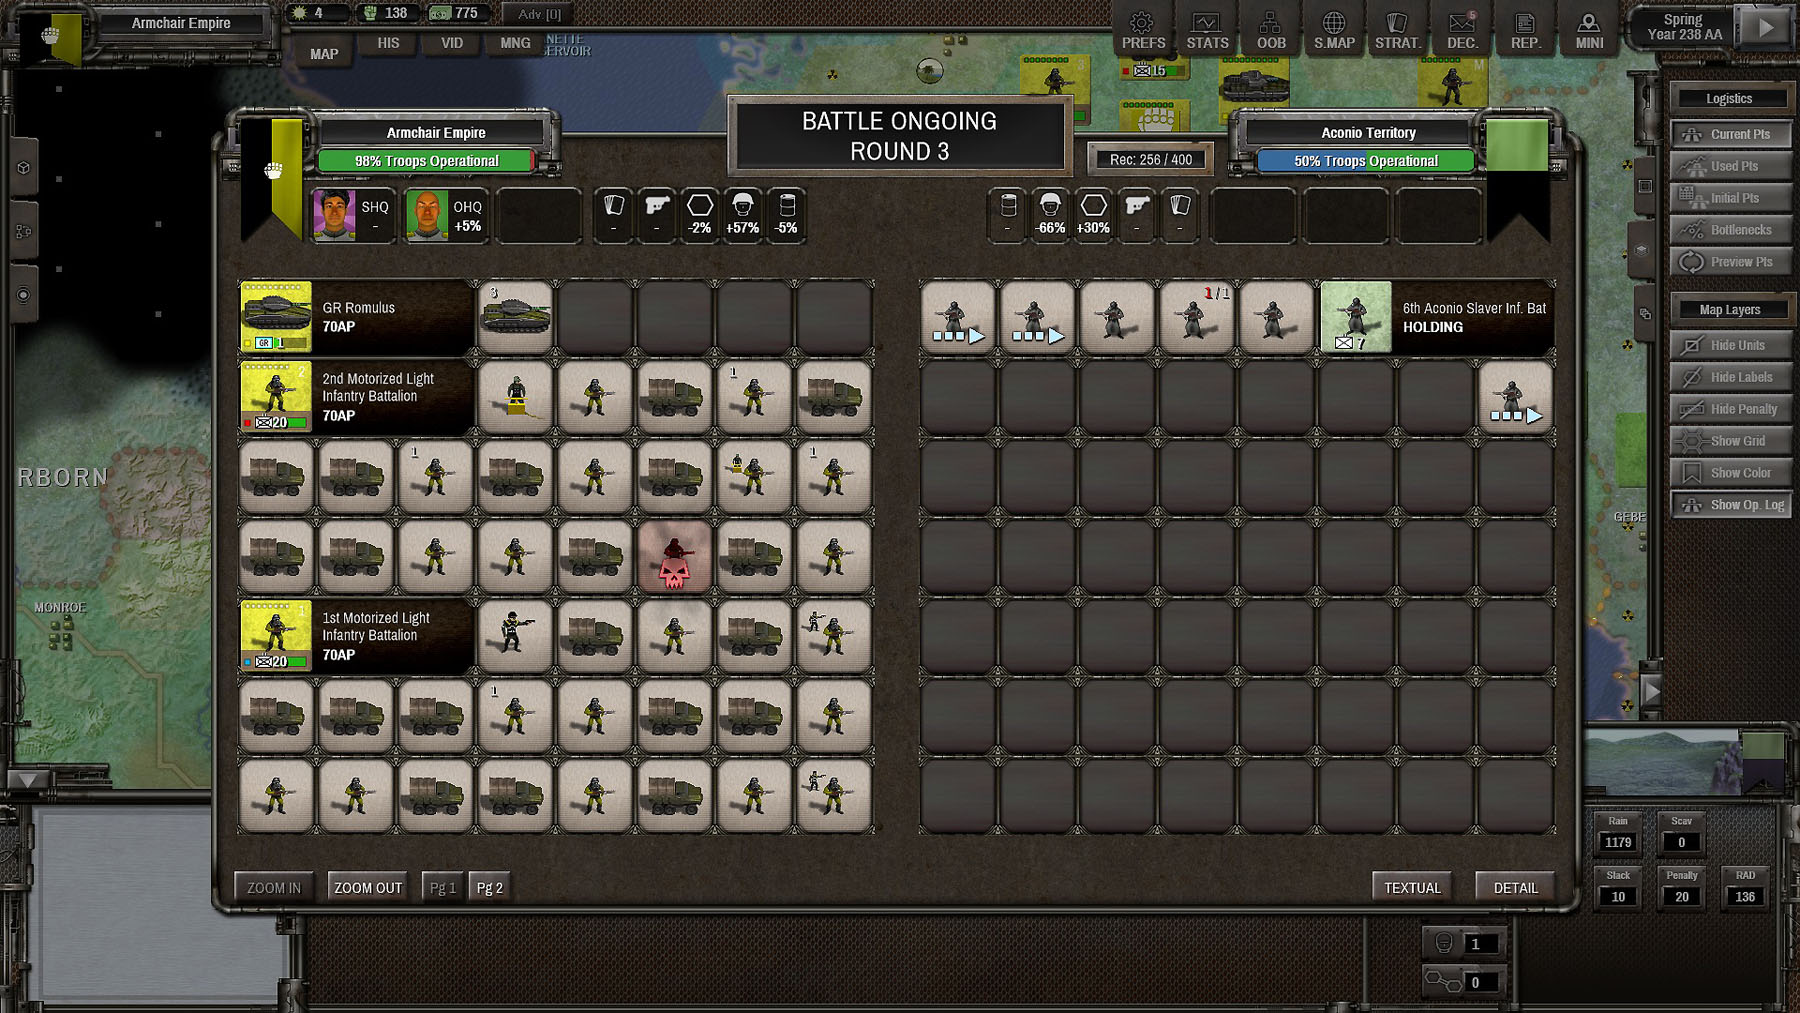The height and width of the screenshot is (1013, 1800).
Task: Toggle Hide Units map layer
Action: (x=1730, y=345)
